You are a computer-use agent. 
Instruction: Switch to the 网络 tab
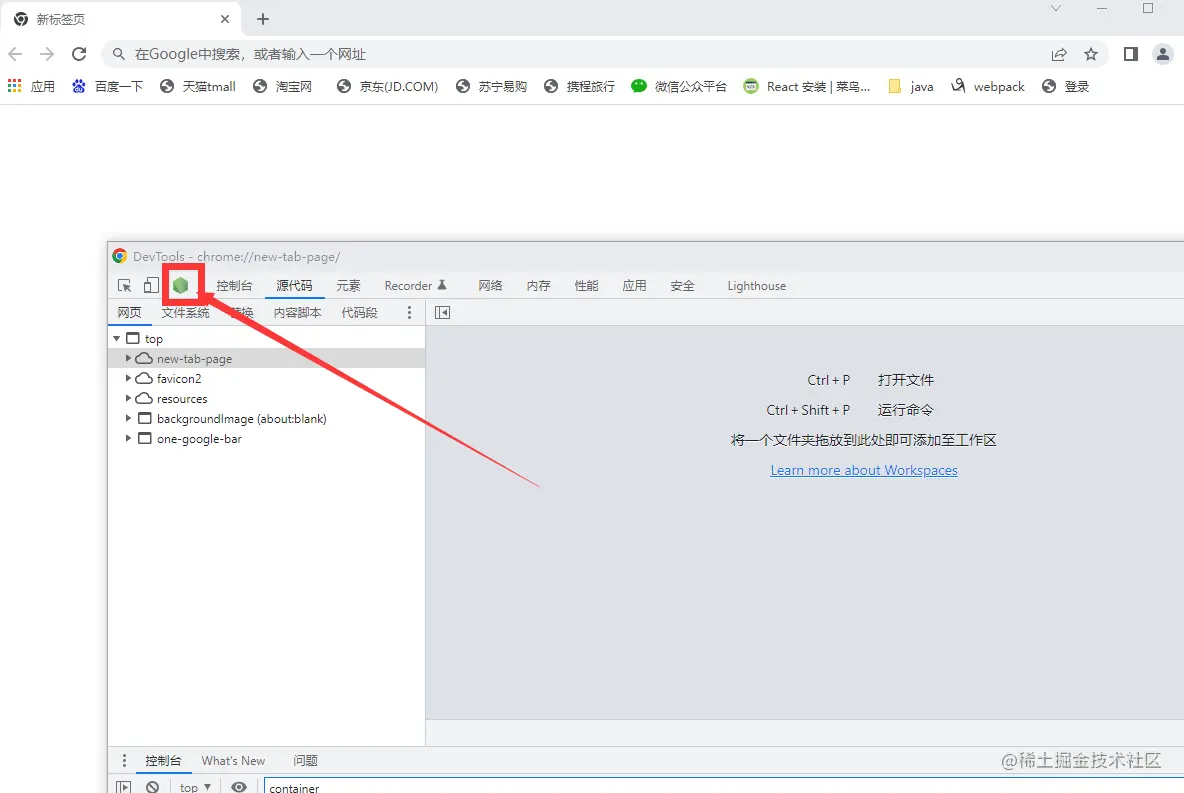(x=491, y=285)
